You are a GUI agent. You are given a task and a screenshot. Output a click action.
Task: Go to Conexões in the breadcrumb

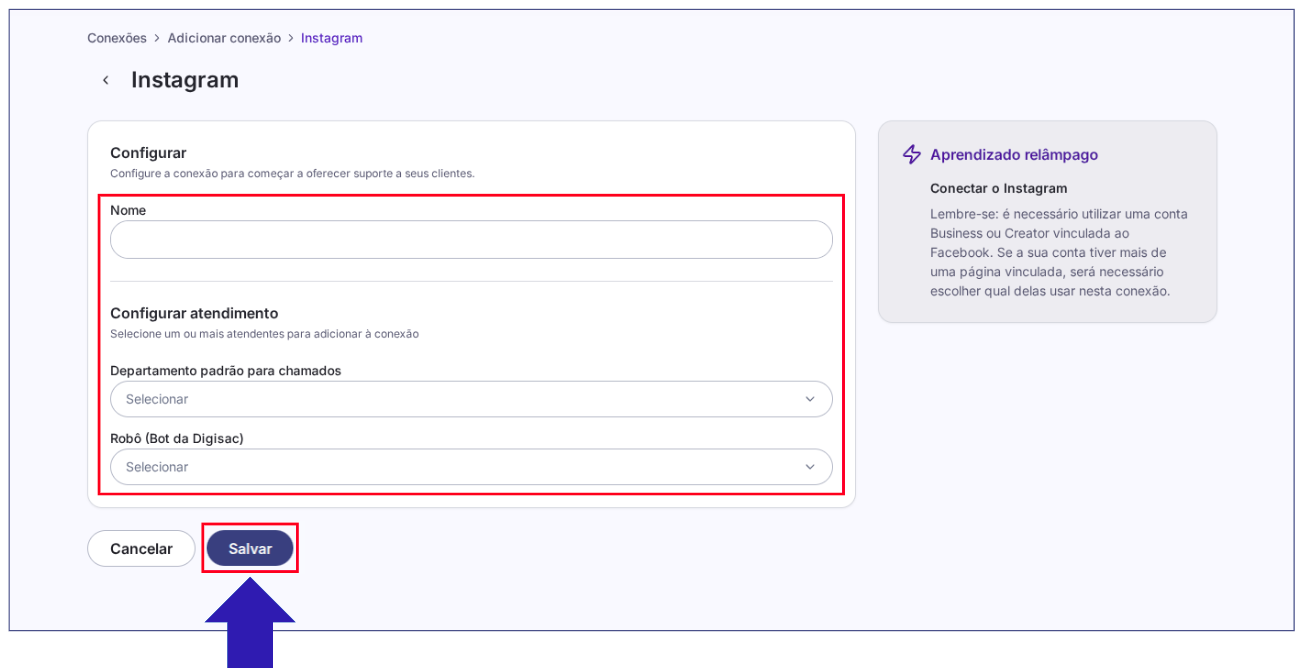[x=117, y=38]
